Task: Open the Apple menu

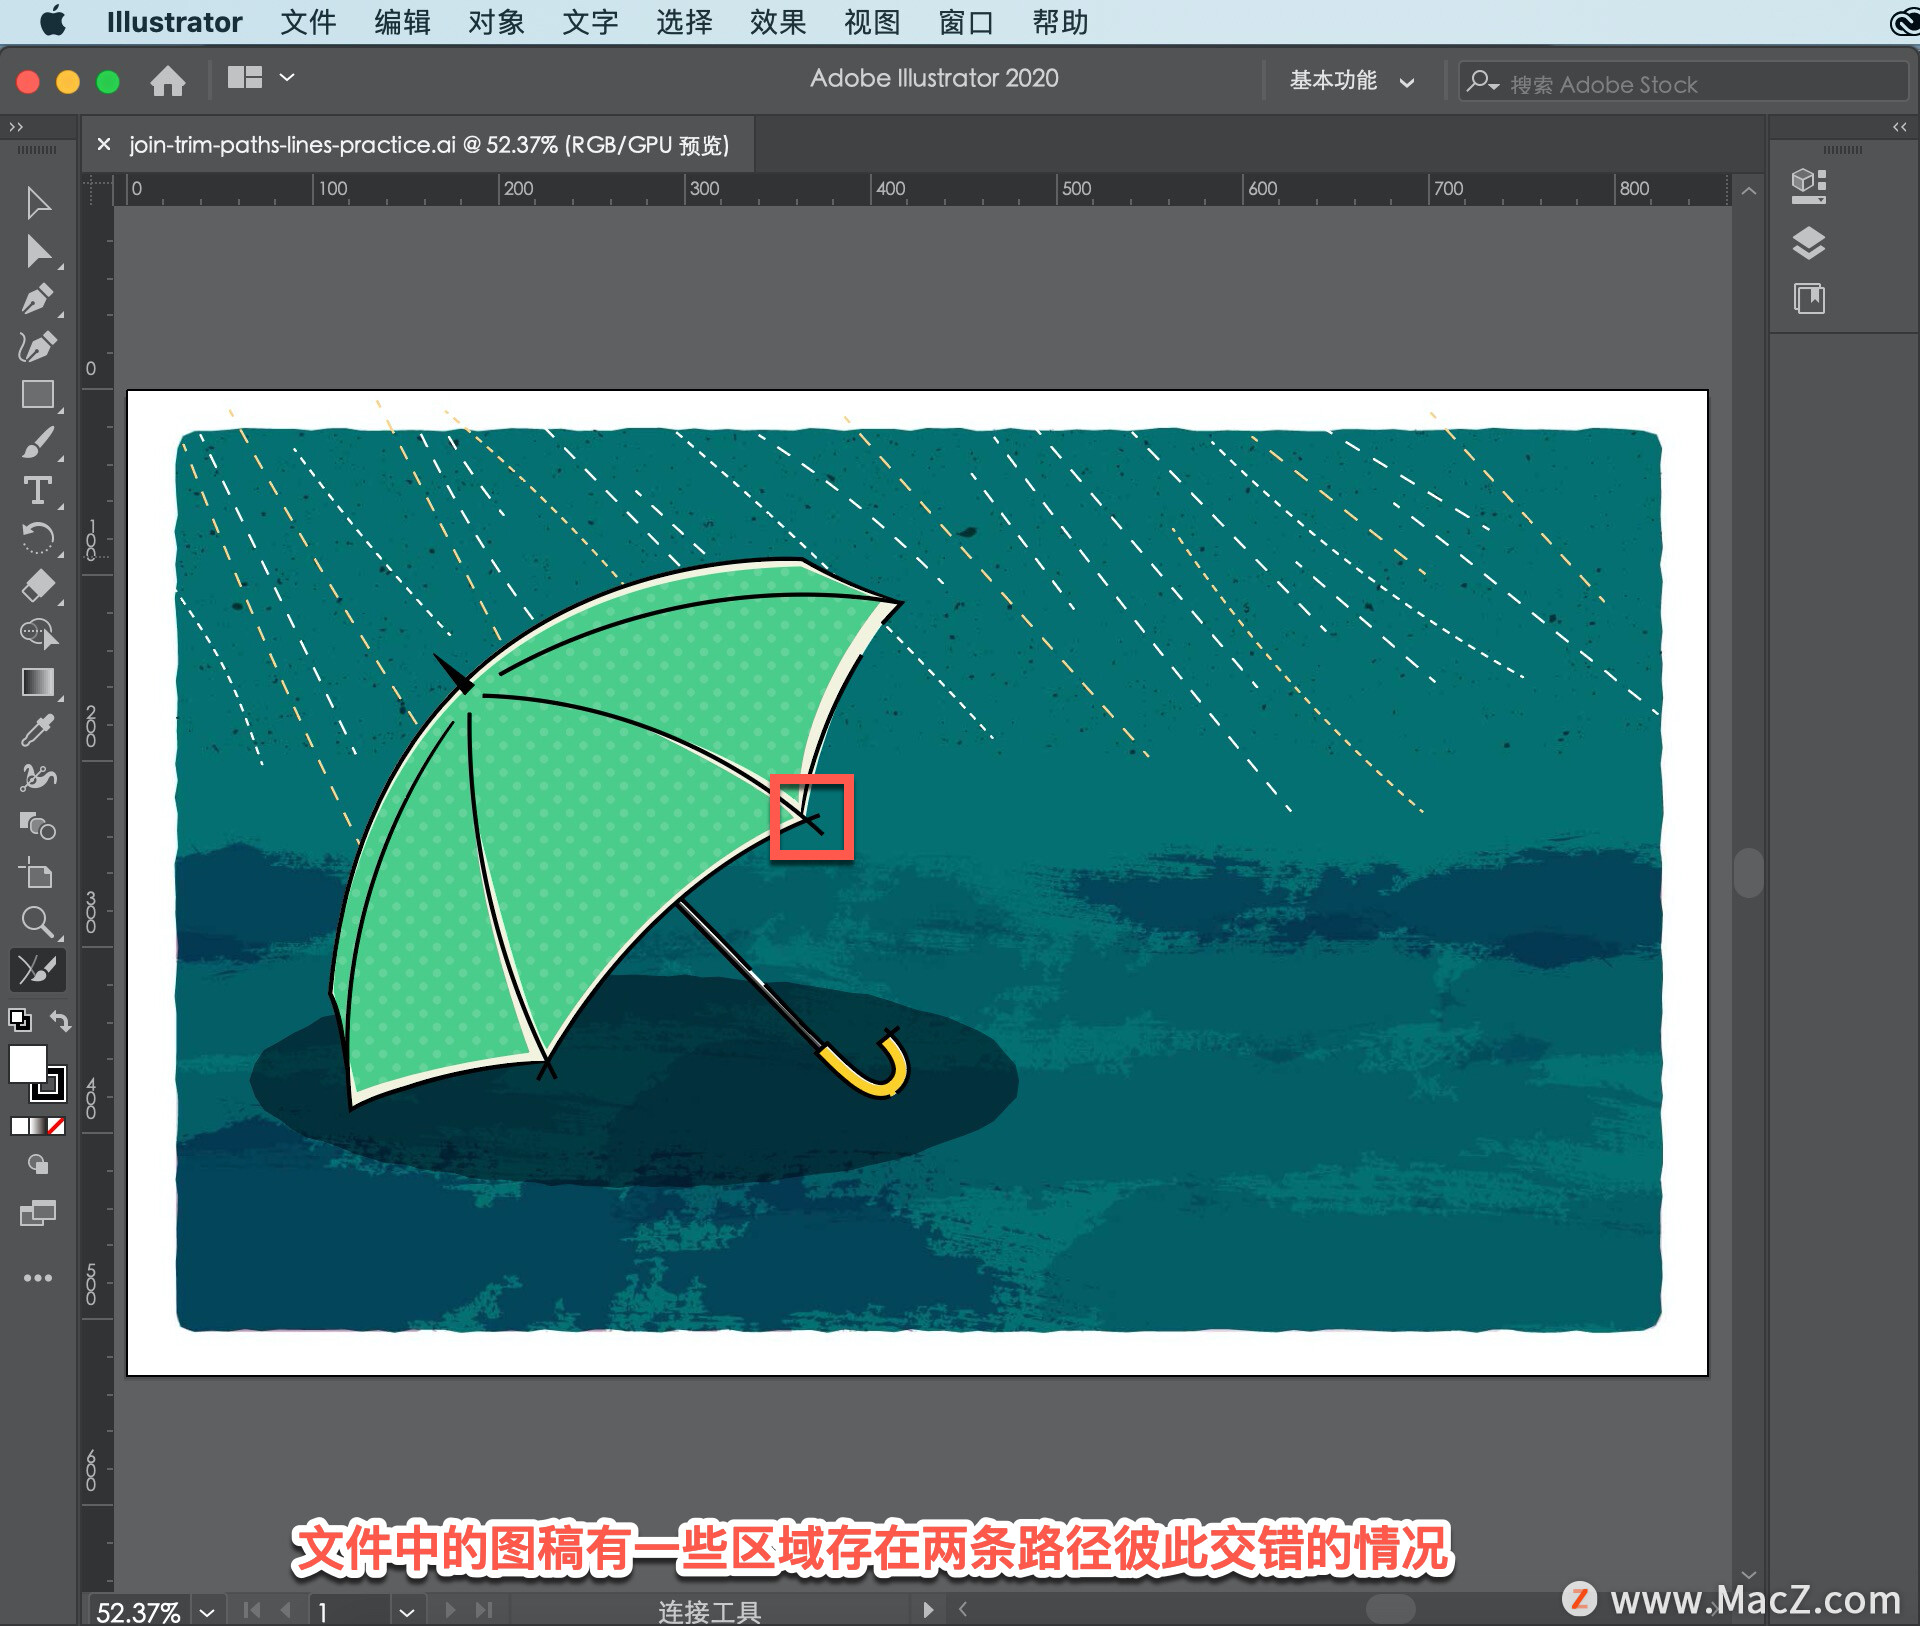Action: click(x=54, y=21)
